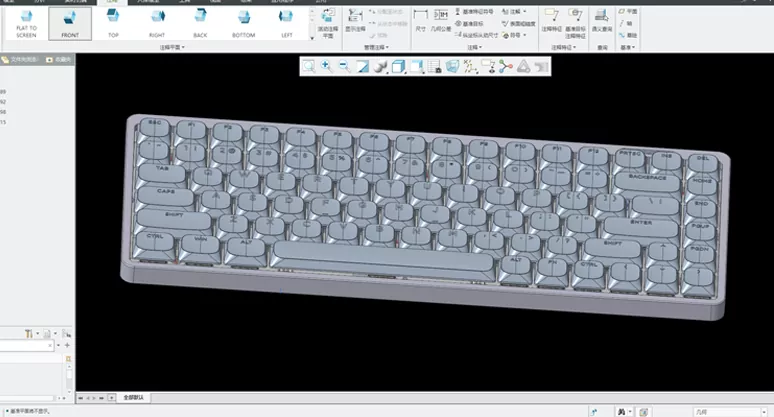Select the BACK annotation plane
Image resolution: width=774 pixels, height=417 pixels.
[x=200, y=24]
